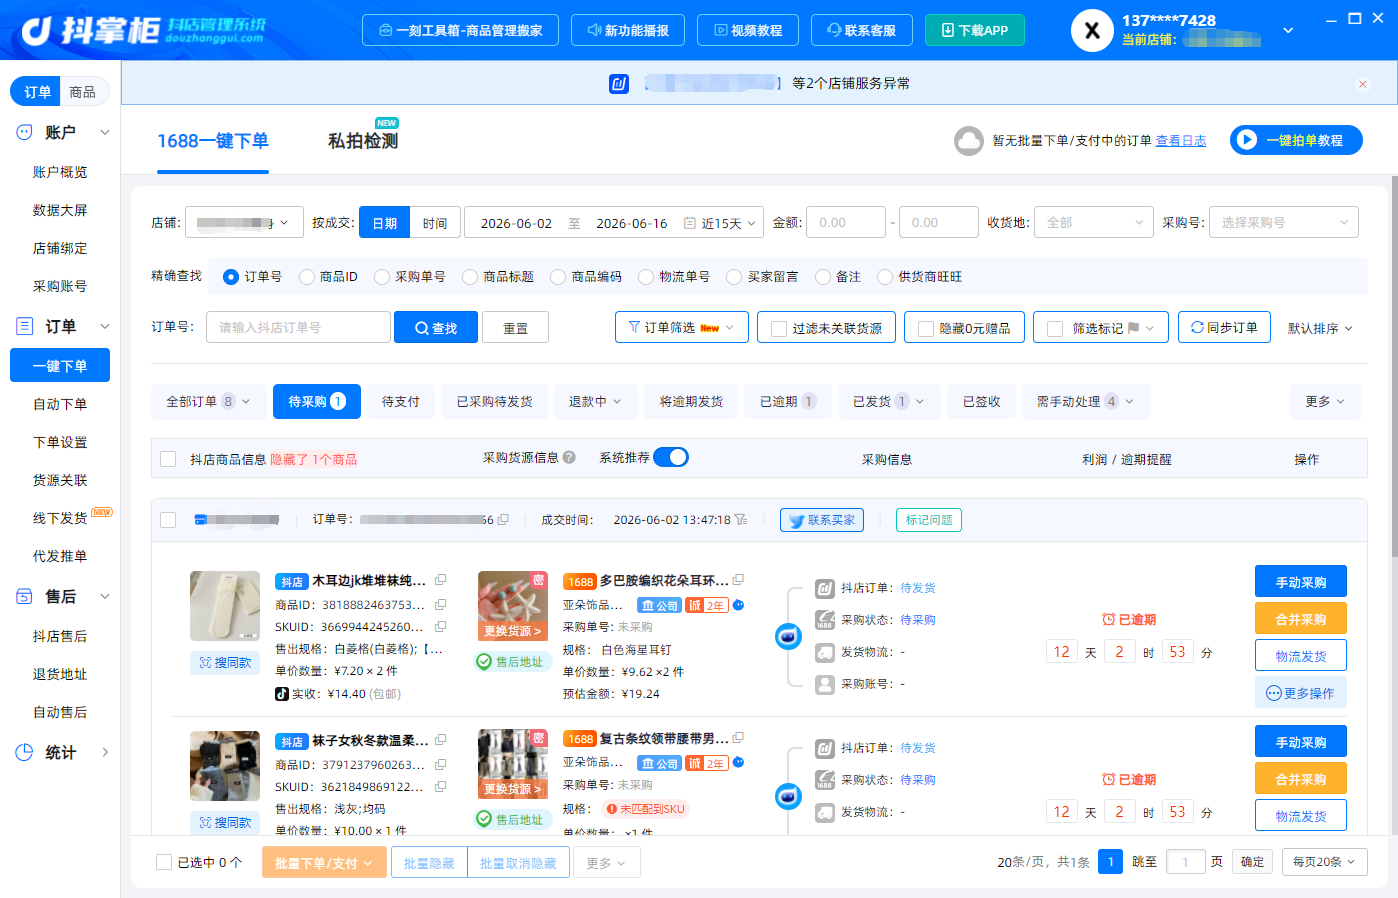The width and height of the screenshot is (1398, 898).
Task: Open the 每页20条 page size dropdown
Action: 1324,862
